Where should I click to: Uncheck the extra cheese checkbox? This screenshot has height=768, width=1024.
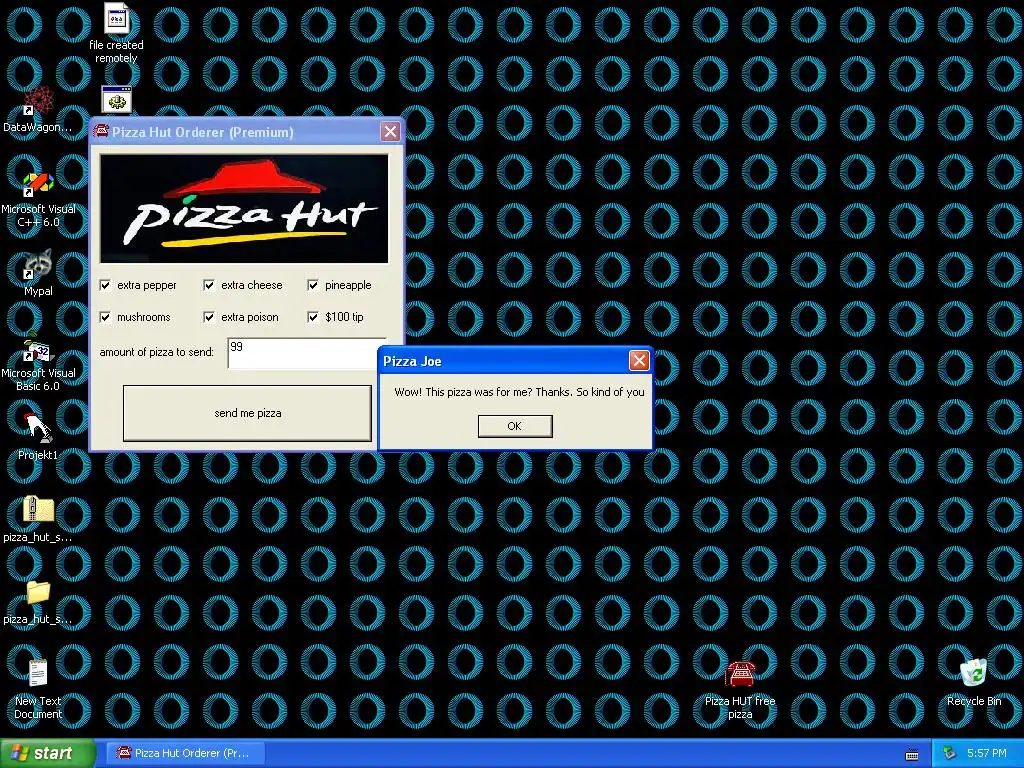tap(209, 285)
